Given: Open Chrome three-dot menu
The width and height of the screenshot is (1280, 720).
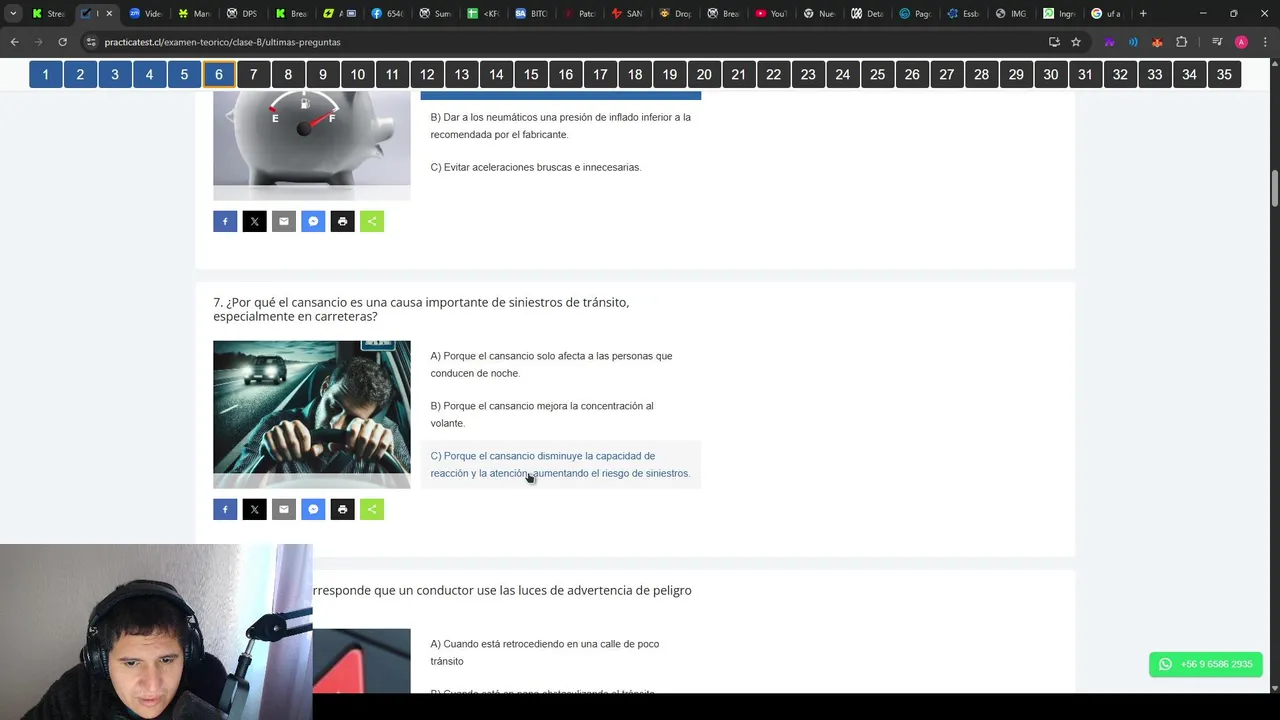Looking at the screenshot, I should (1264, 42).
